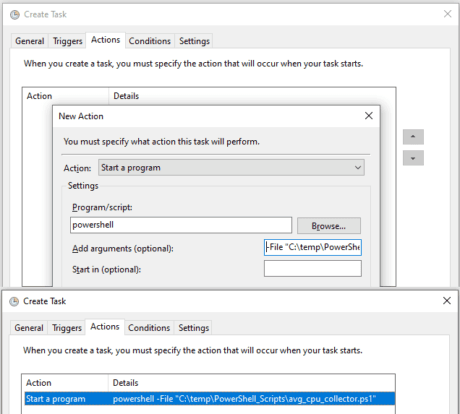
Task: Click the chevron arrow of the Action combo box
Action: tap(358, 167)
